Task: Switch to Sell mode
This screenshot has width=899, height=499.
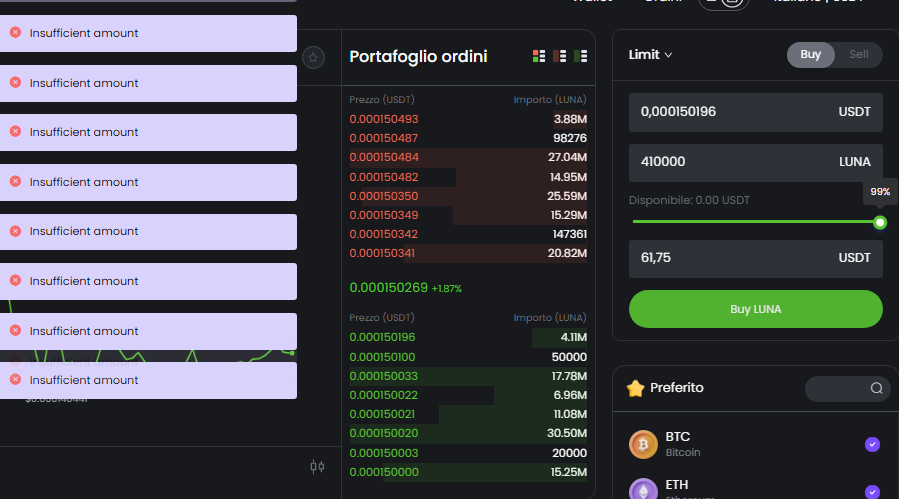Action: [858, 54]
